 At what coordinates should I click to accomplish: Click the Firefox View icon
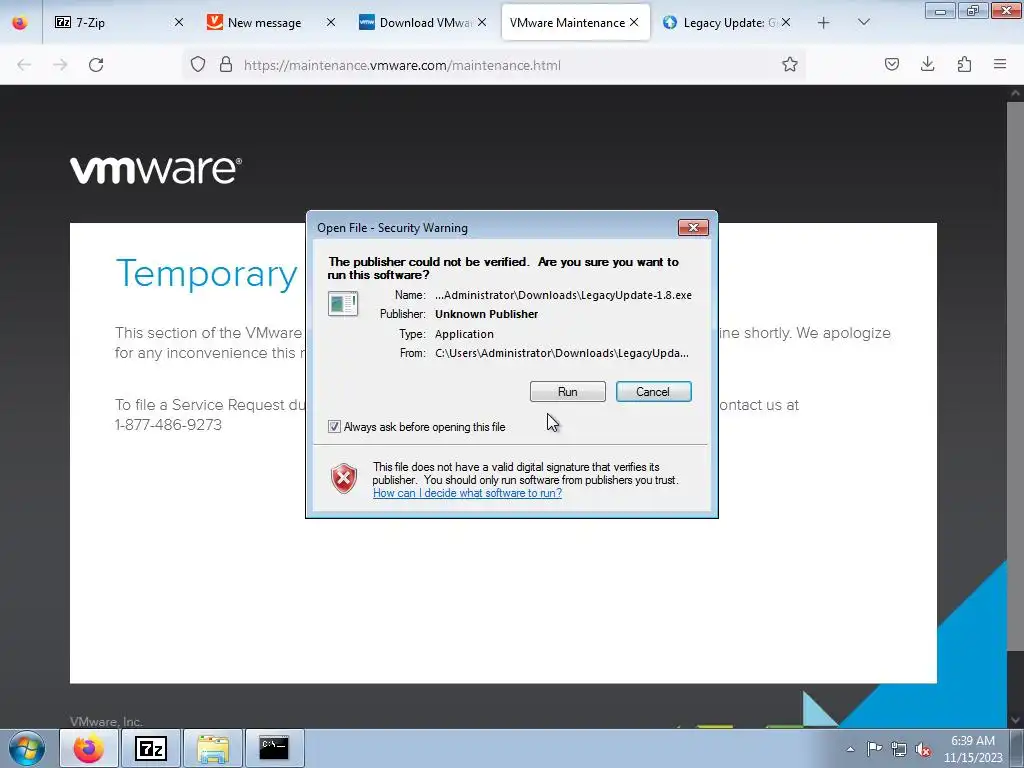(20, 23)
